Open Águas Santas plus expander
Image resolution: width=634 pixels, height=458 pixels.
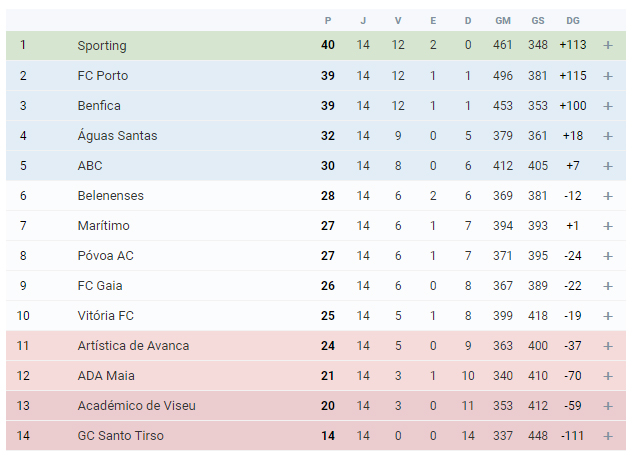(x=608, y=136)
